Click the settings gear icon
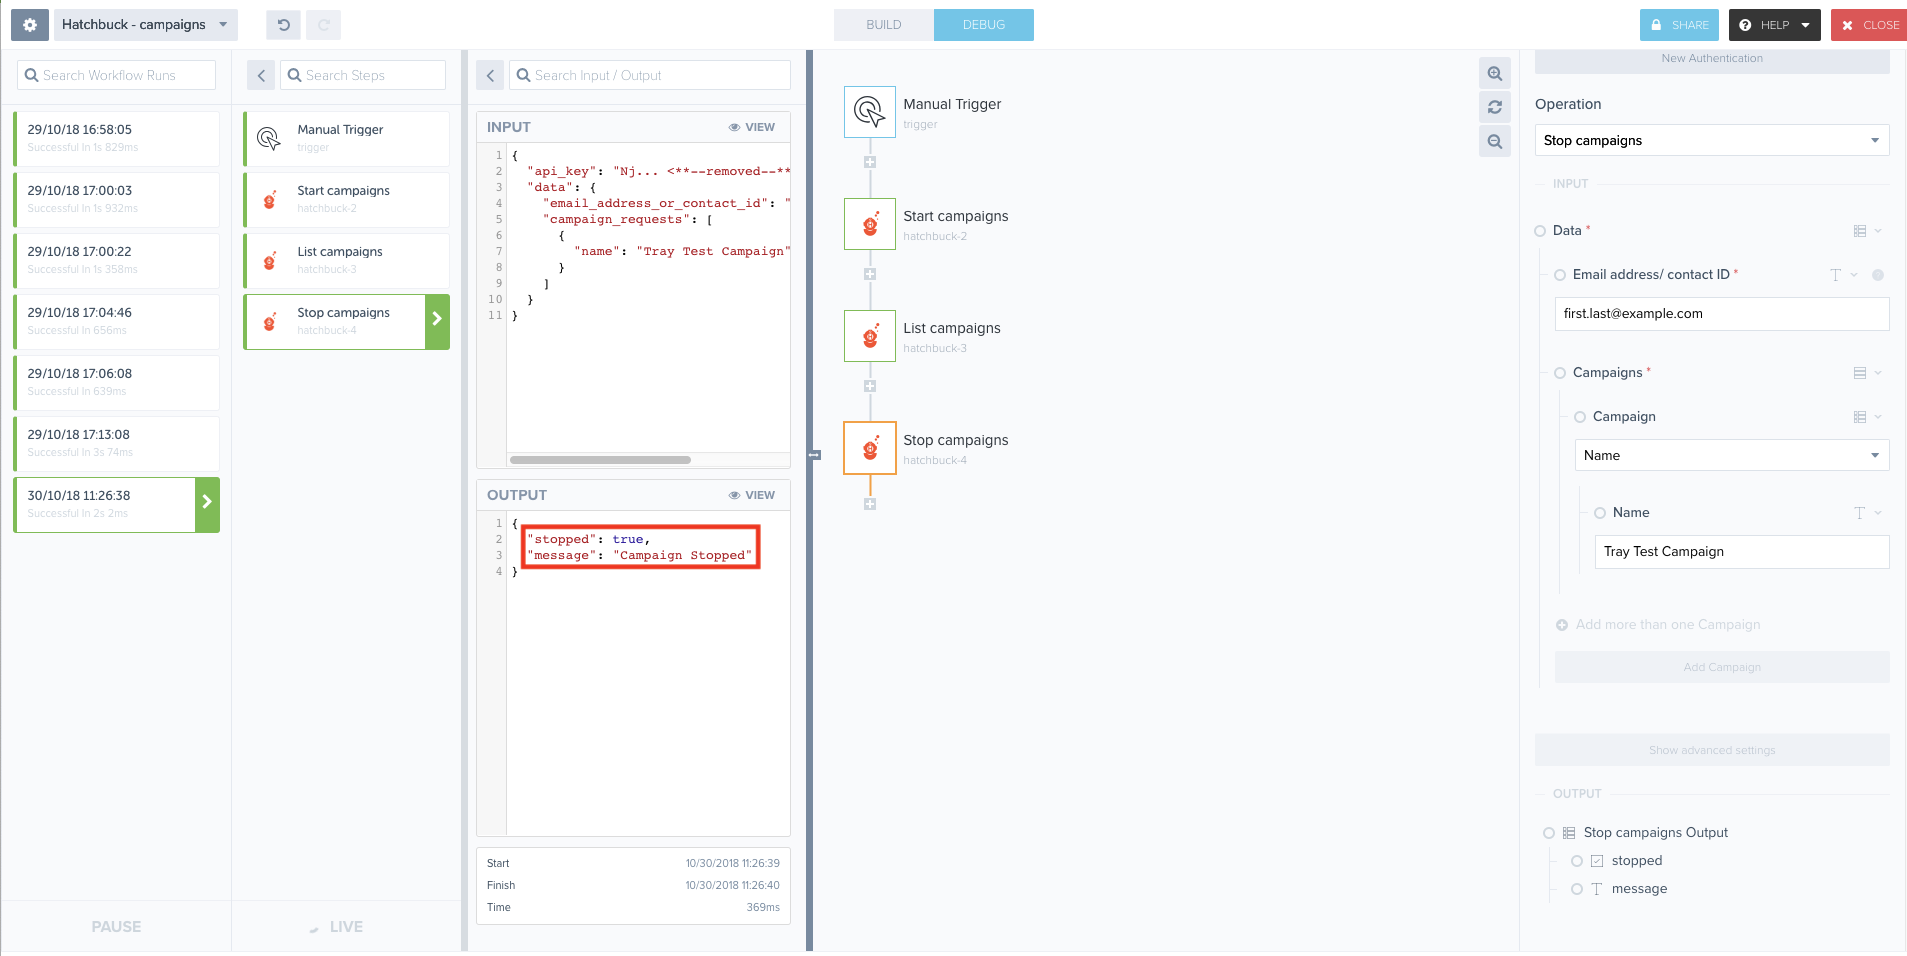Viewport: 1907px width, 956px height. pos(30,25)
